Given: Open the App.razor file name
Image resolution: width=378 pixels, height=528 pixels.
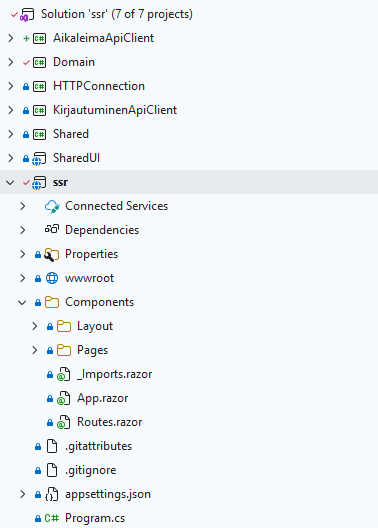Looking at the screenshot, I should pos(103,398).
